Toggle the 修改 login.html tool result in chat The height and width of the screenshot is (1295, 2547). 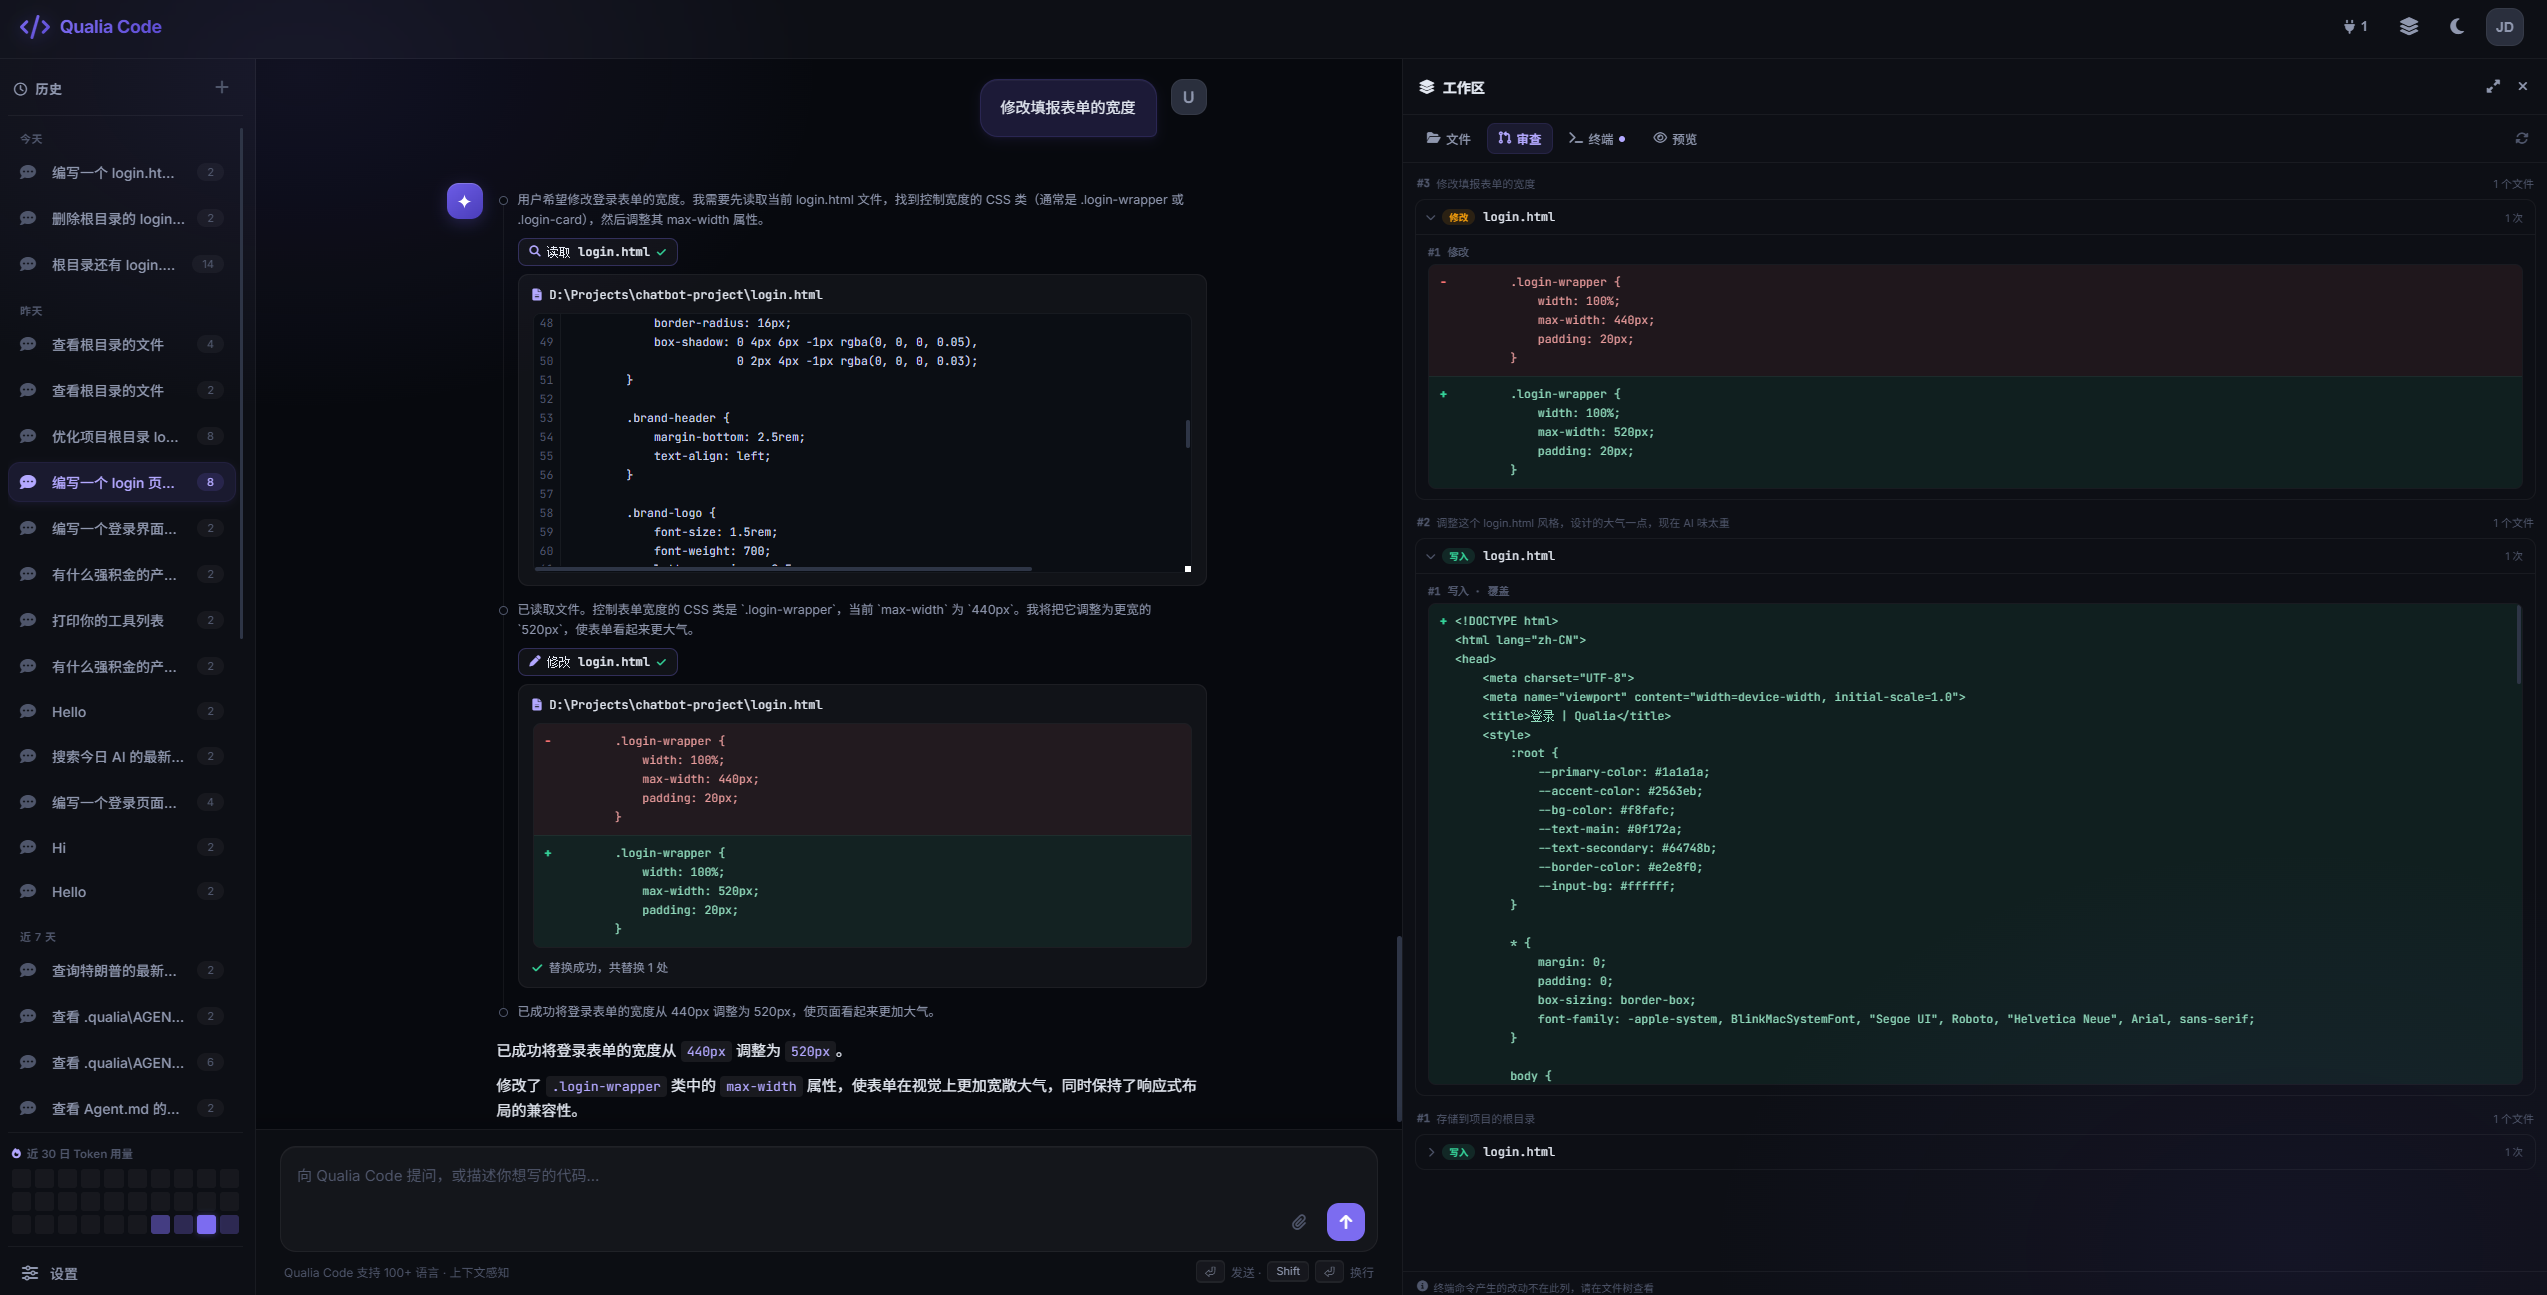click(x=598, y=662)
